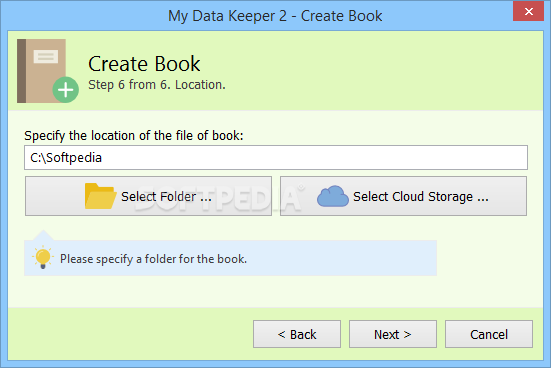Click the Create Book notebook icon

[x=48, y=71]
